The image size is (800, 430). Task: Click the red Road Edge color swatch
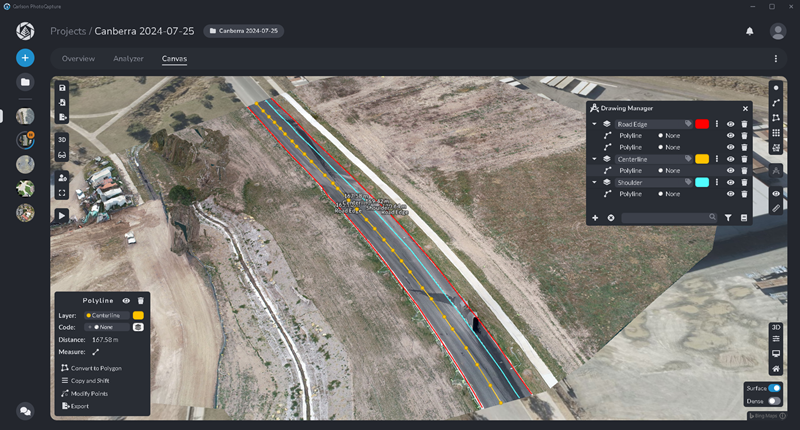click(x=702, y=124)
